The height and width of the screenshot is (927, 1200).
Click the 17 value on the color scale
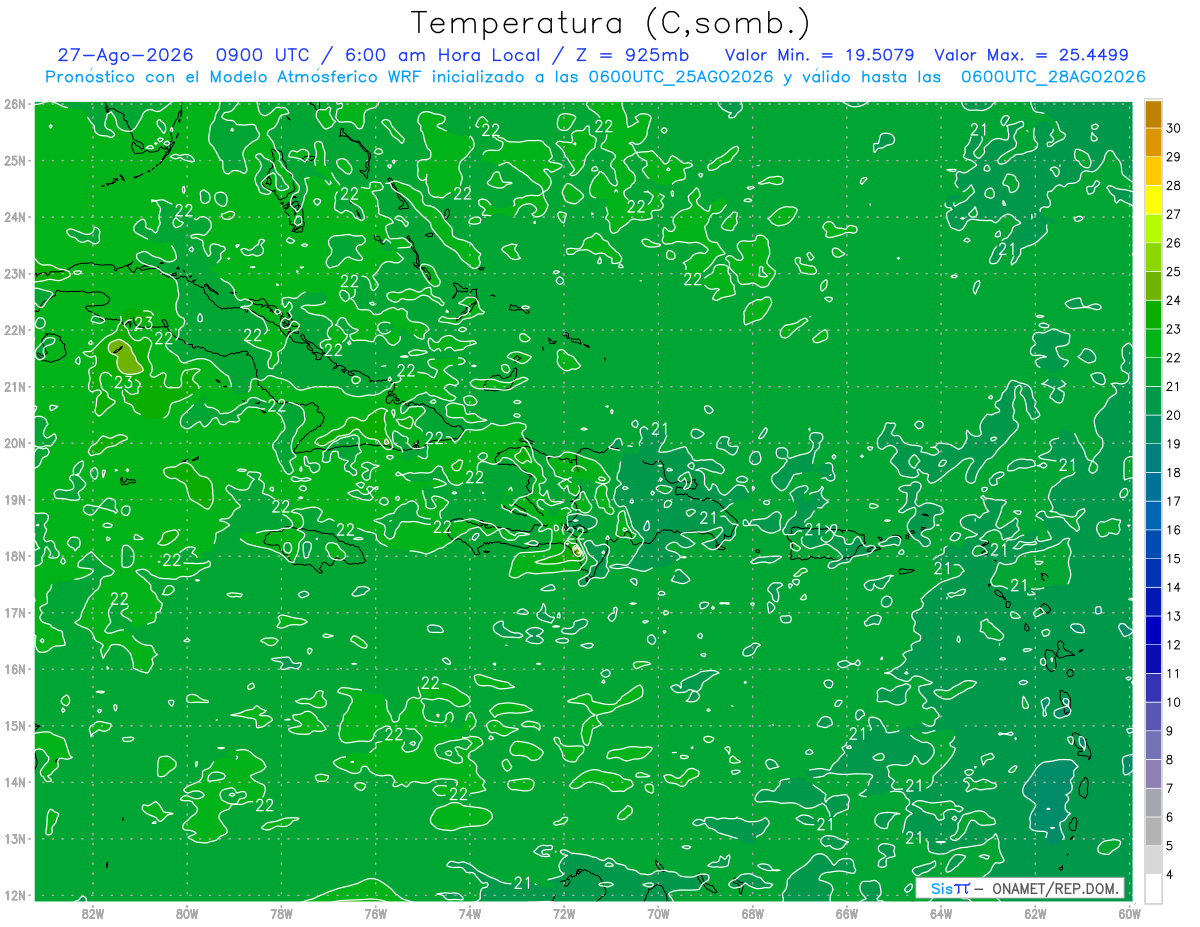1174,501
